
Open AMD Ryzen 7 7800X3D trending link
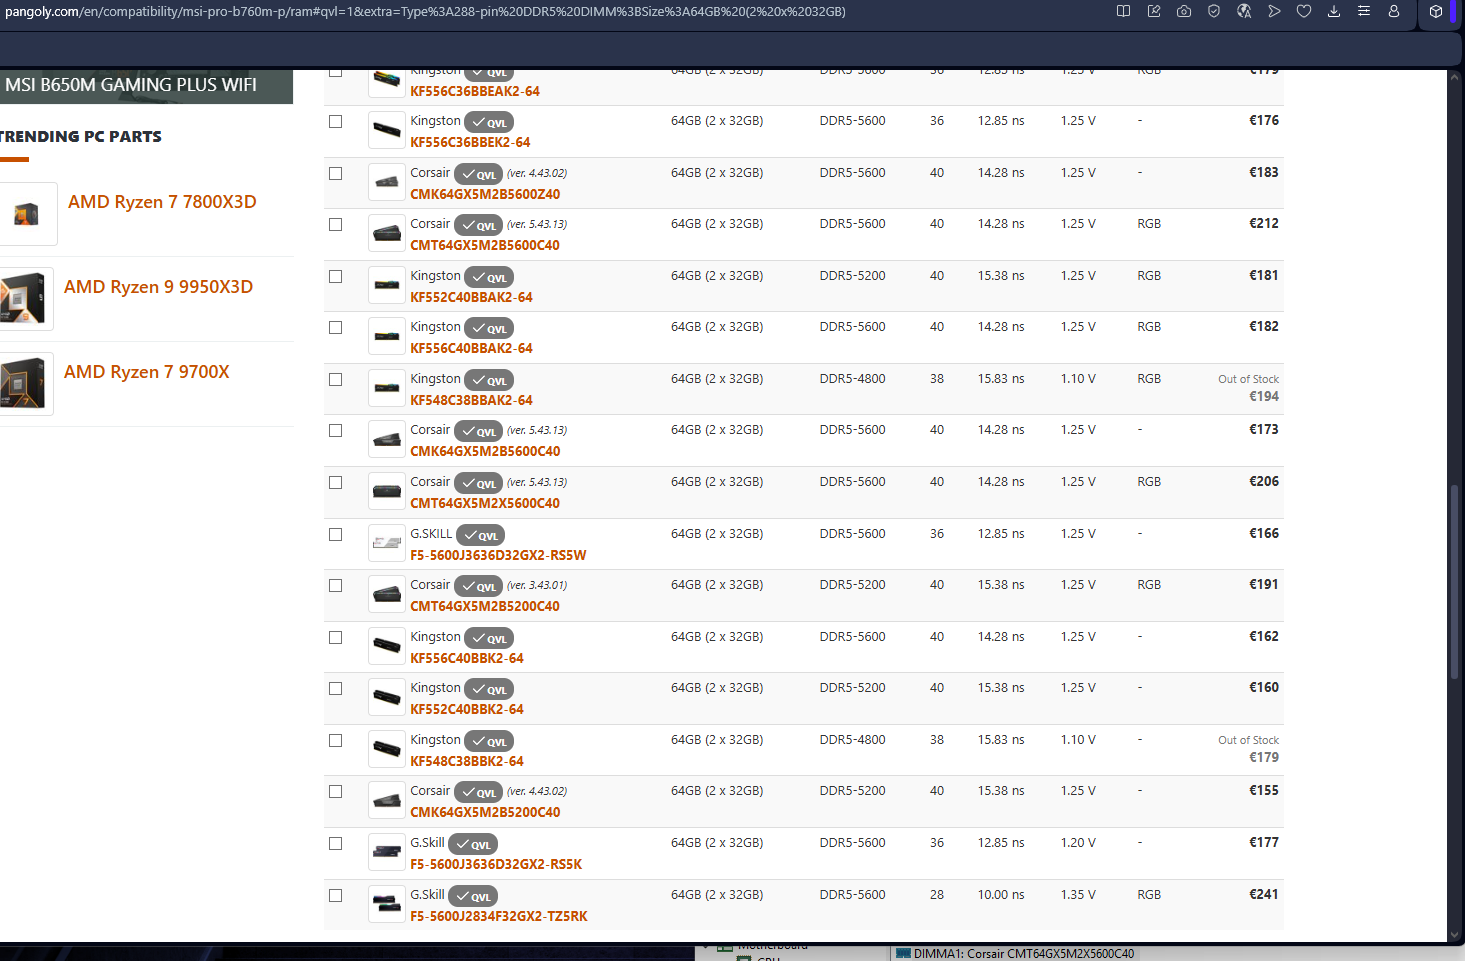(x=162, y=202)
